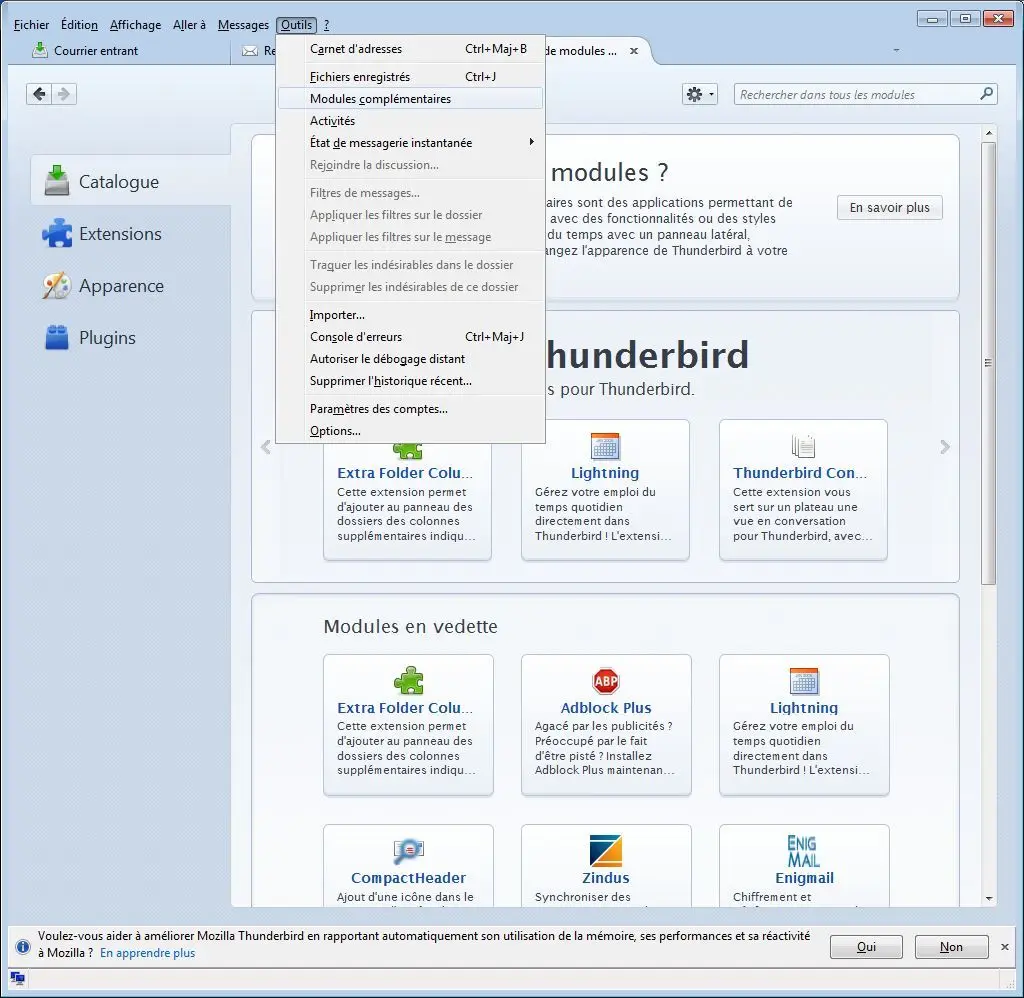
Task: Click Non in the notification bar
Action: [951, 946]
